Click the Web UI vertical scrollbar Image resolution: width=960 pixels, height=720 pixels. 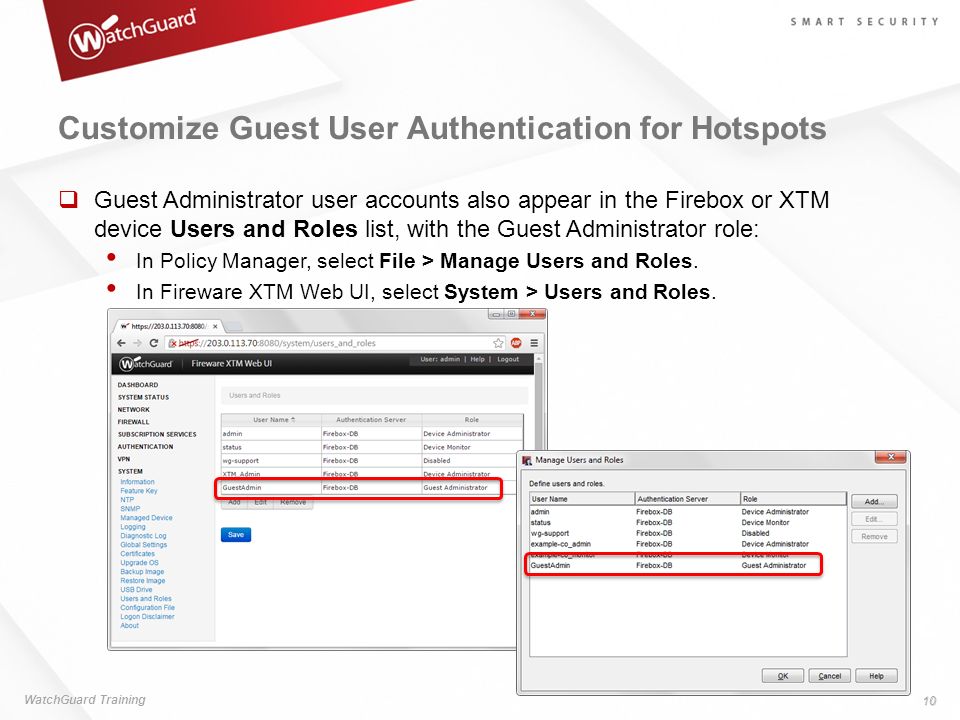539,404
